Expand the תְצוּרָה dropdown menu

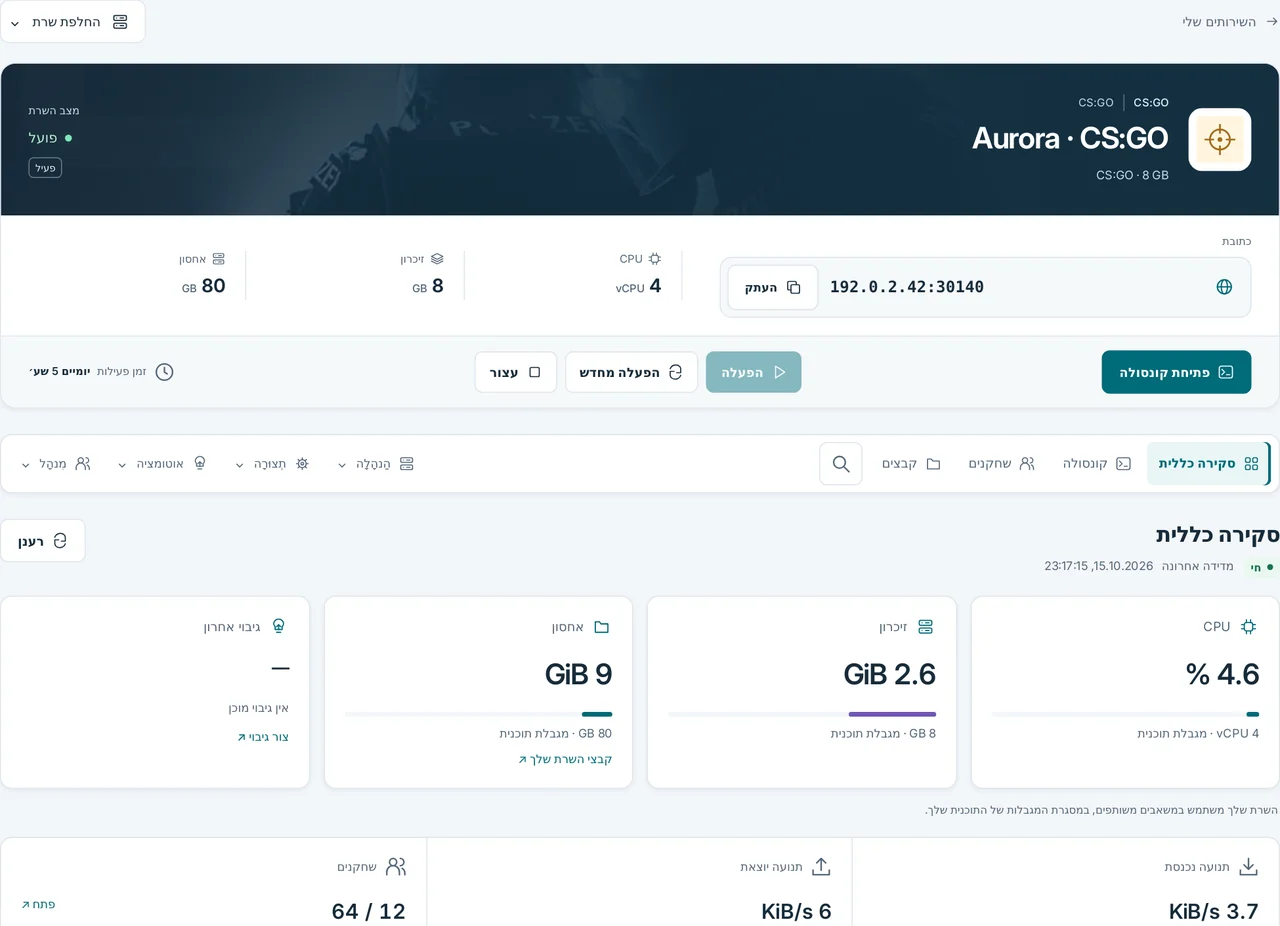(x=272, y=464)
